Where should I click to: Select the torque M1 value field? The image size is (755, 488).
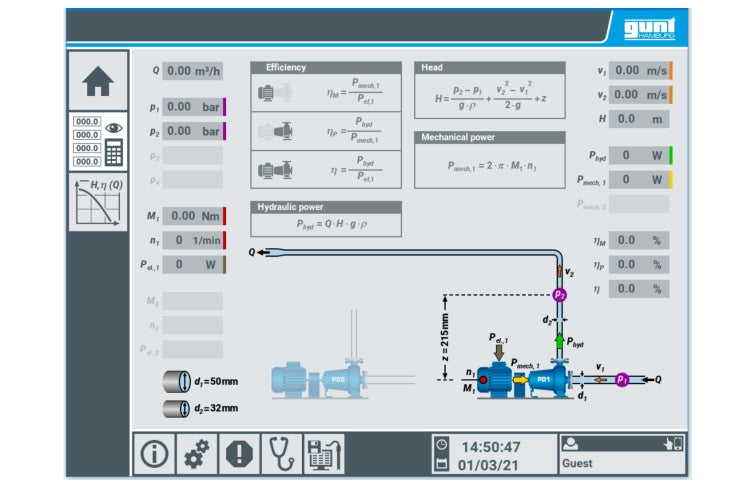tap(192, 215)
